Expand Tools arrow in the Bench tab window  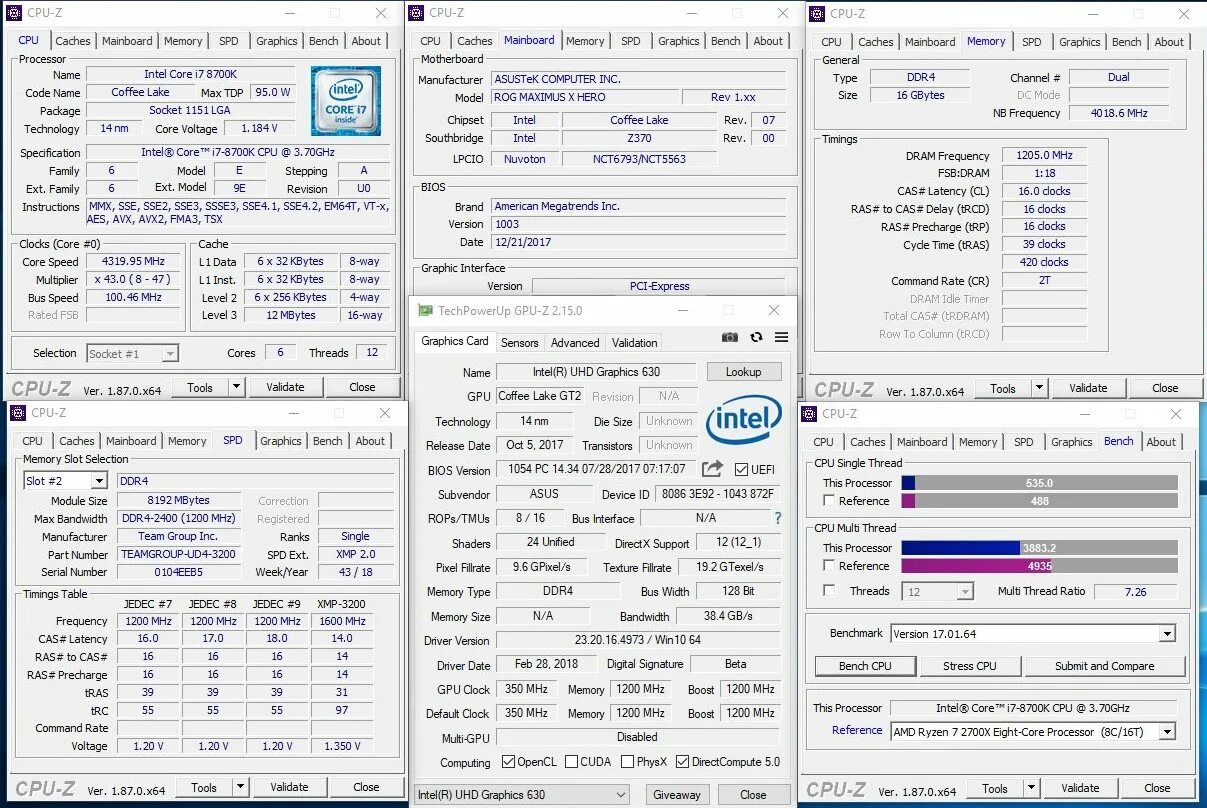[x=1032, y=788]
